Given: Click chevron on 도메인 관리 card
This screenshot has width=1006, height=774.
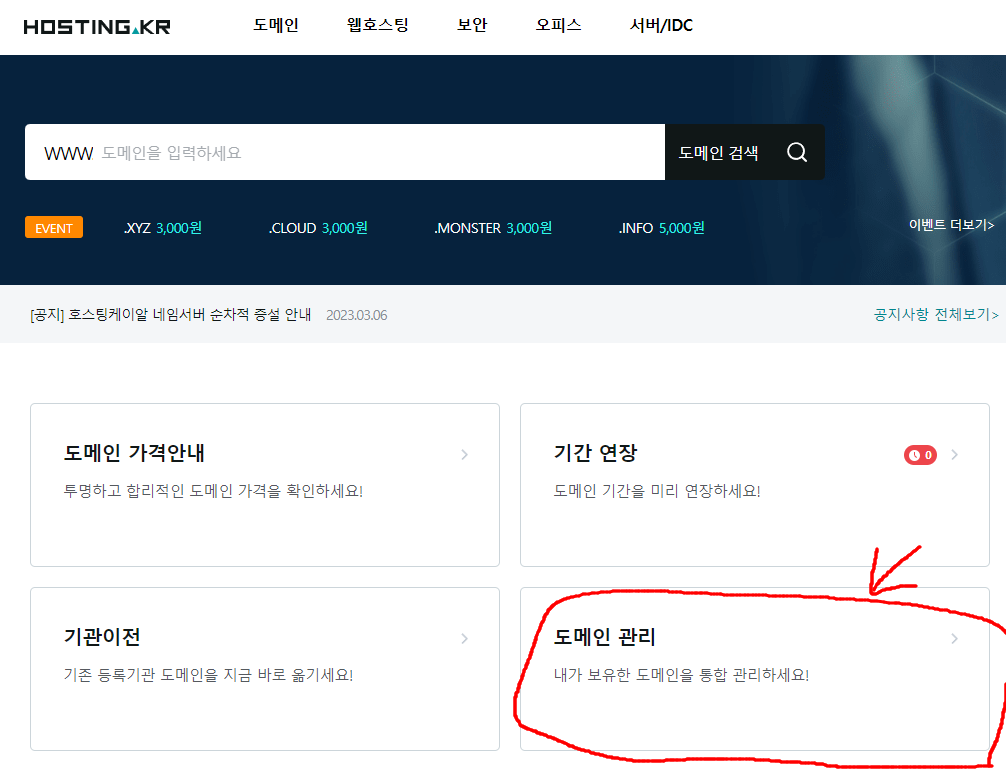Looking at the screenshot, I should click(955, 639).
